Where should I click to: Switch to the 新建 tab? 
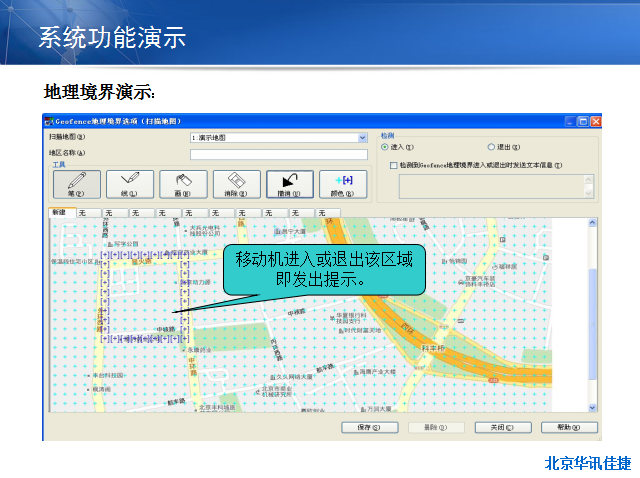pos(60,213)
